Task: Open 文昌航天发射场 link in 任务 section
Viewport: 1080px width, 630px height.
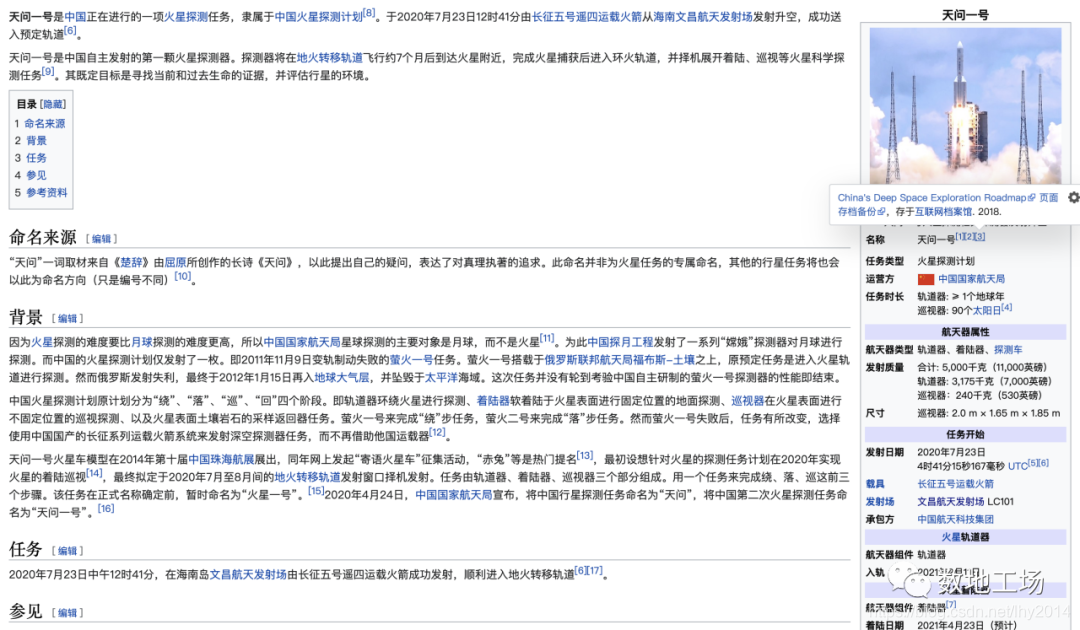Action: coord(248,574)
